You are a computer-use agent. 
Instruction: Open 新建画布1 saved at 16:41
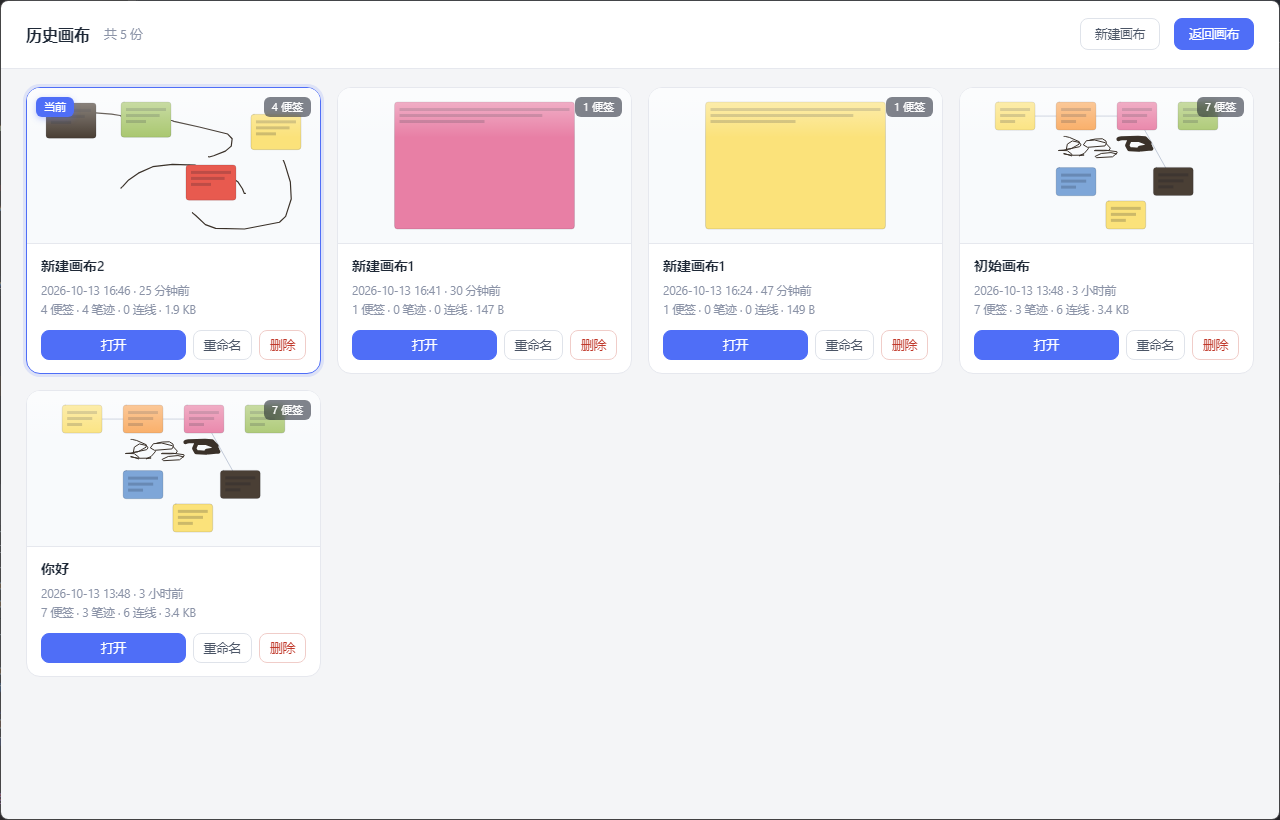pos(424,345)
